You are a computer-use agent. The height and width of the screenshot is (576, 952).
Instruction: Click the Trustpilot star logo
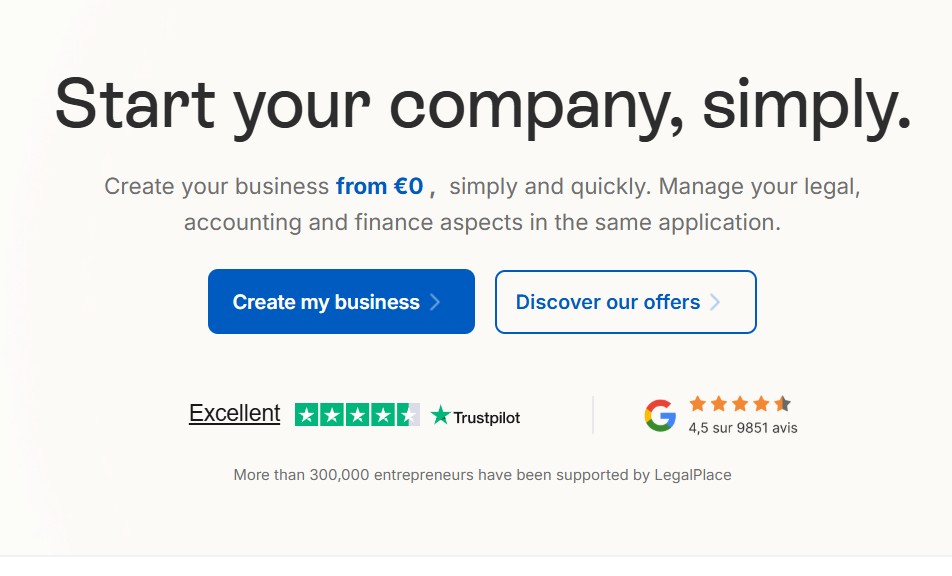click(x=440, y=415)
